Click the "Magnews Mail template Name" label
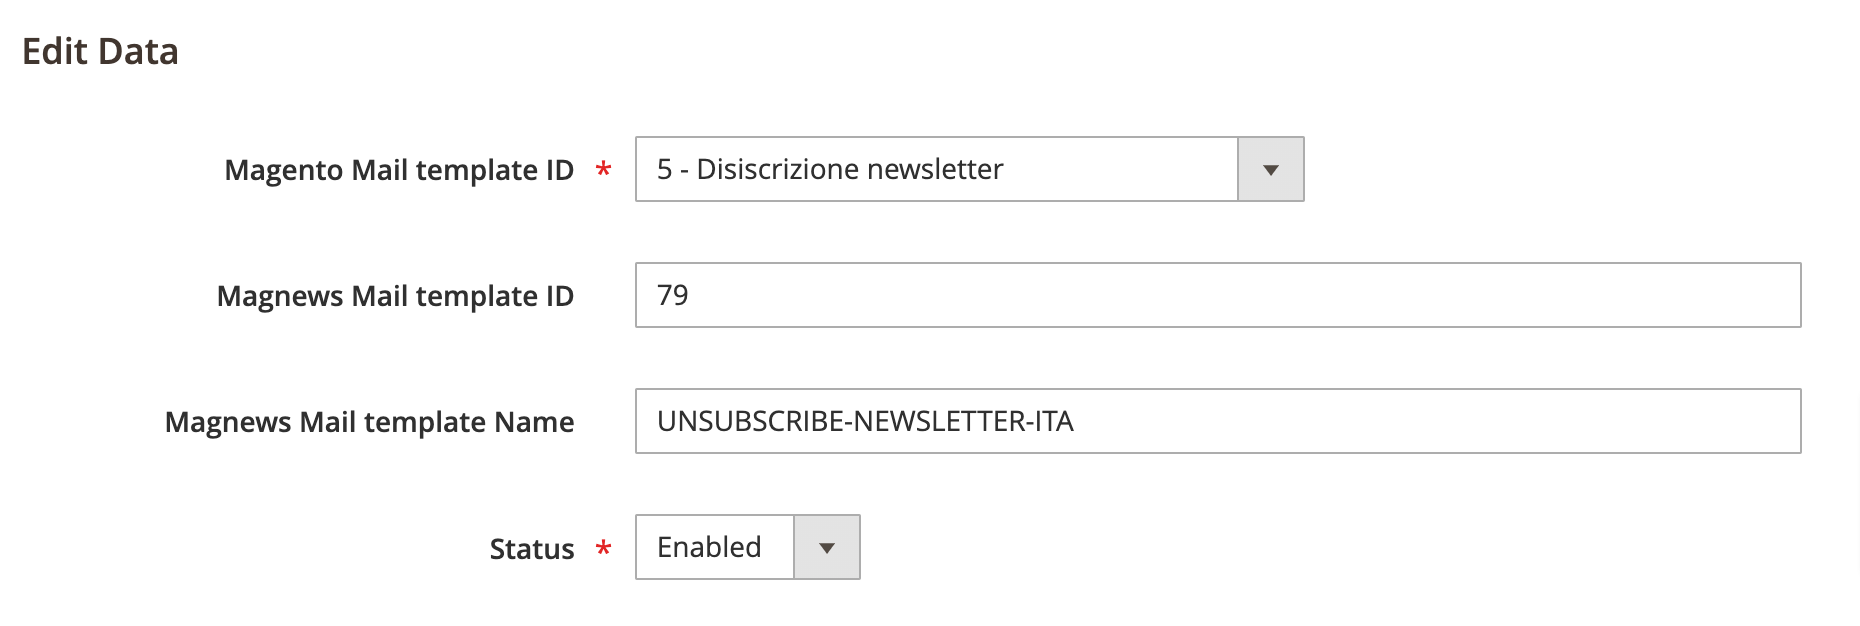1860x626 pixels. pos(369,423)
